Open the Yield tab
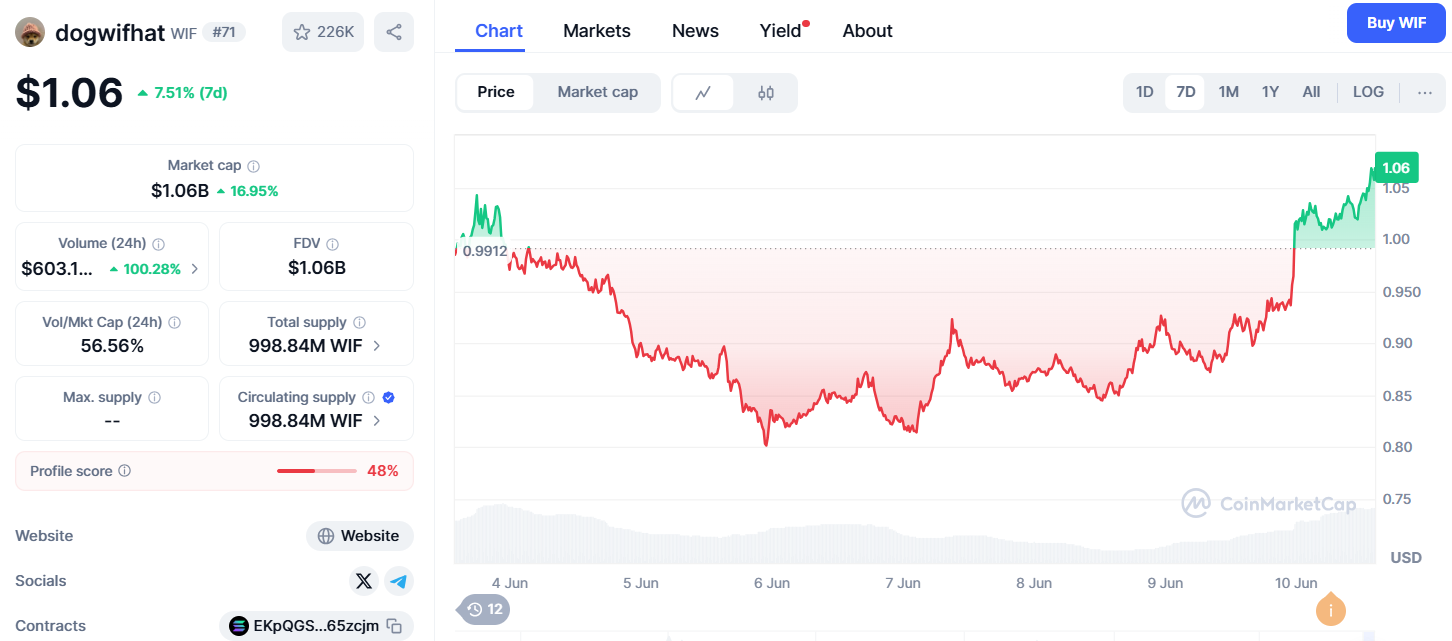 [x=781, y=31]
